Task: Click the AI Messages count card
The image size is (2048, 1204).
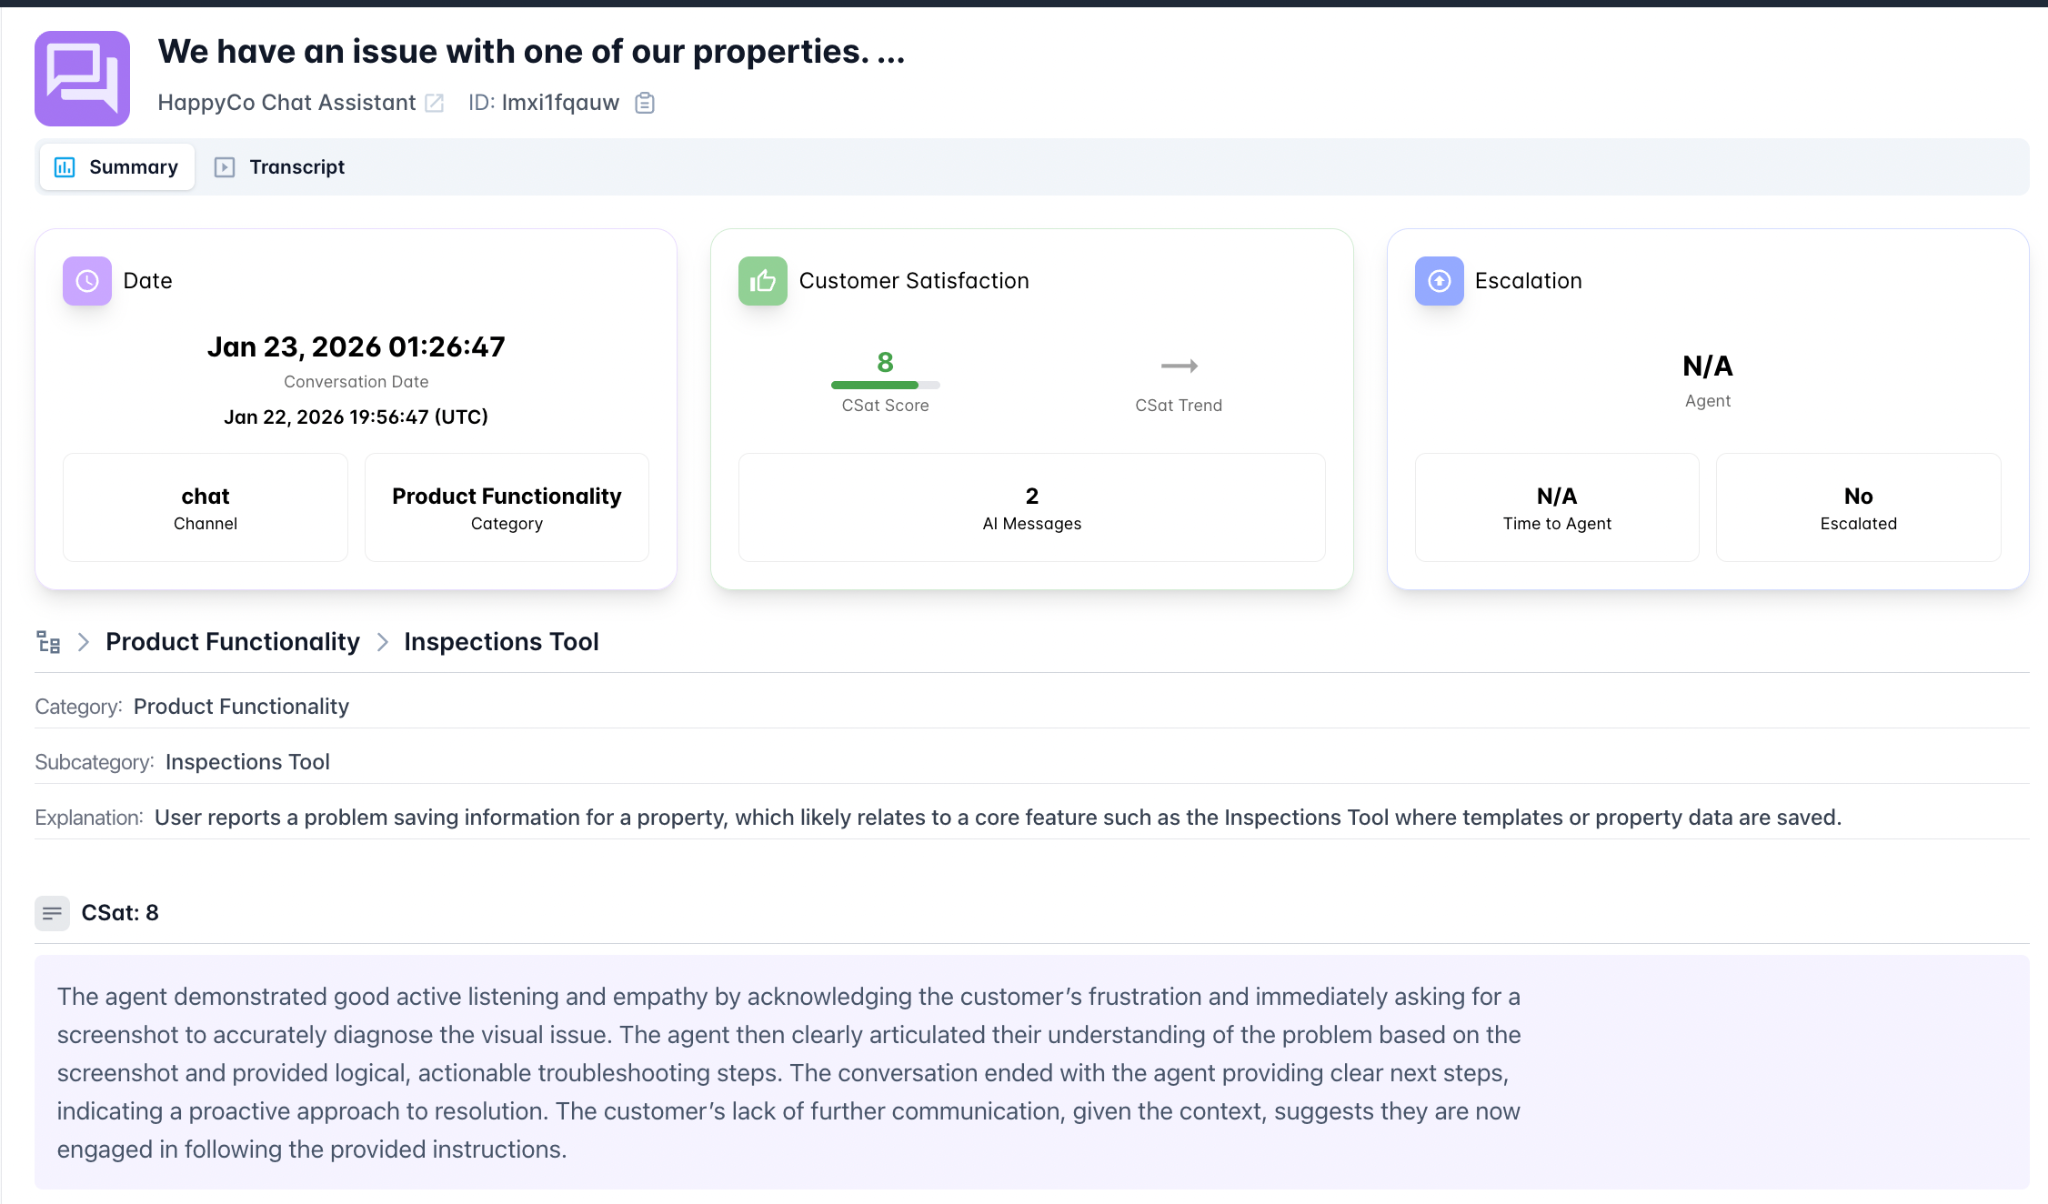Action: coord(1031,508)
